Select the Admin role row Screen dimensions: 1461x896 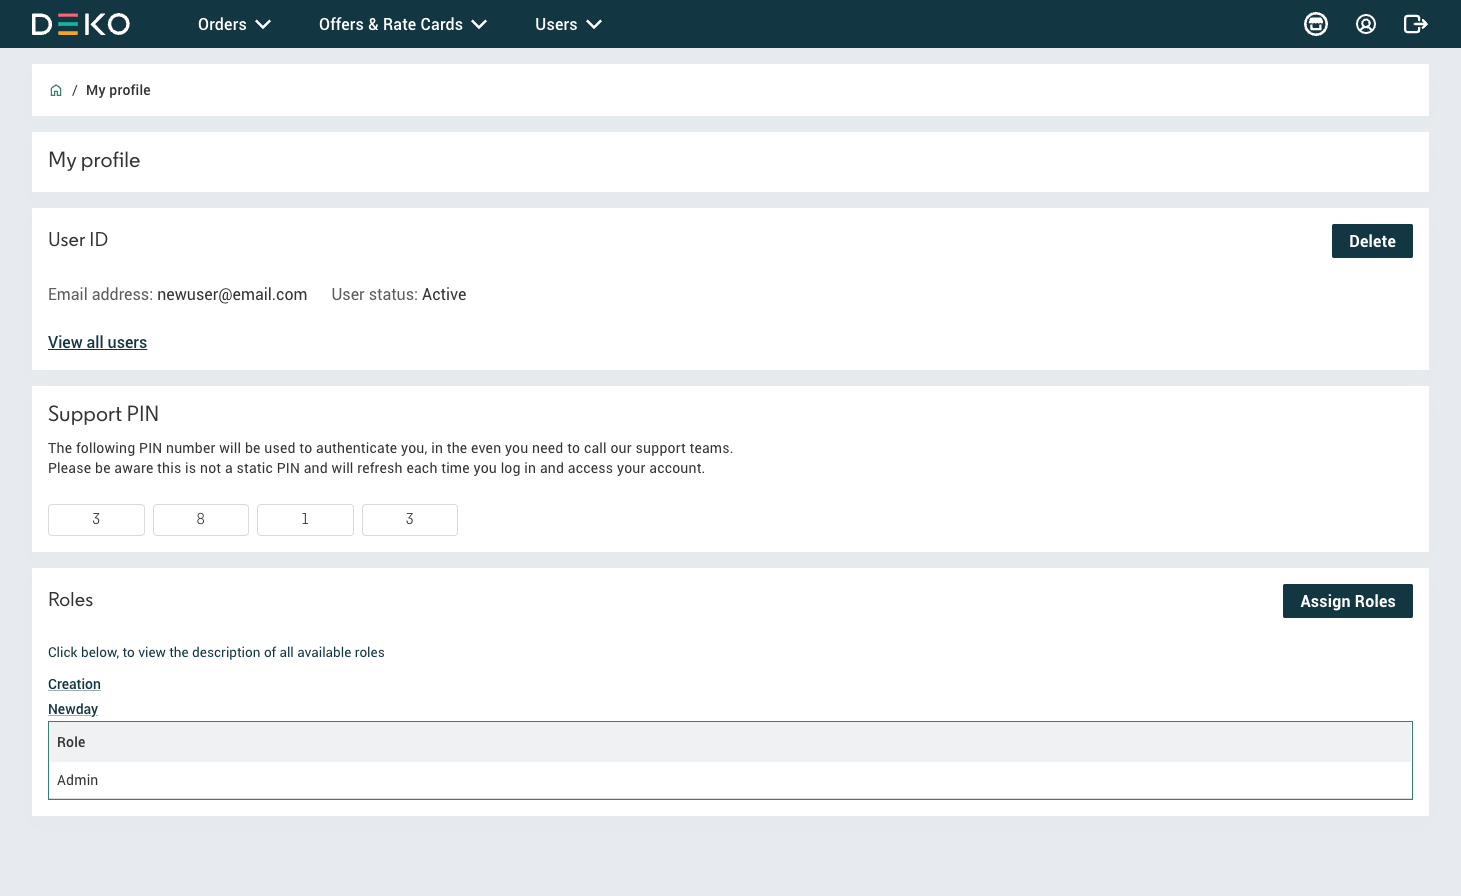tap(730, 780)
